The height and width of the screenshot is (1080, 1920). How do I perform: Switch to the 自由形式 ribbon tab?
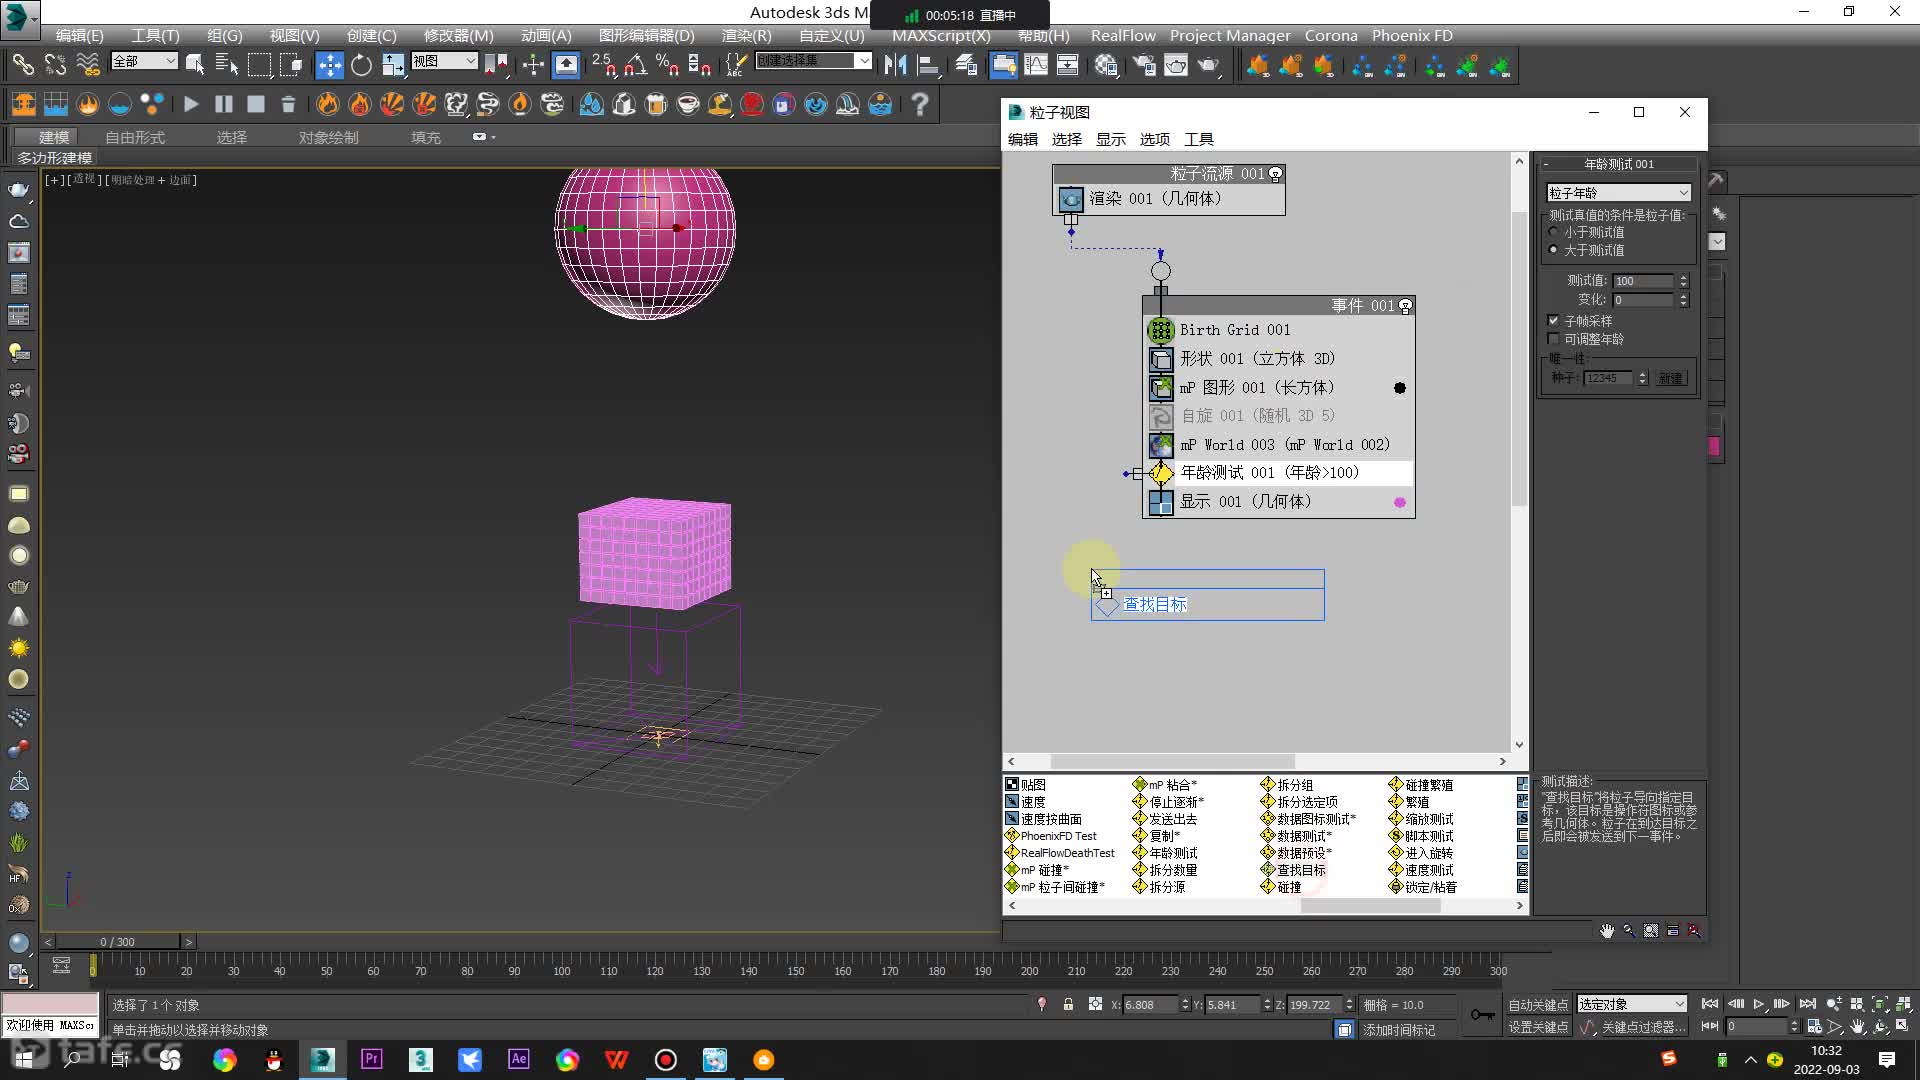click(135, 138)
